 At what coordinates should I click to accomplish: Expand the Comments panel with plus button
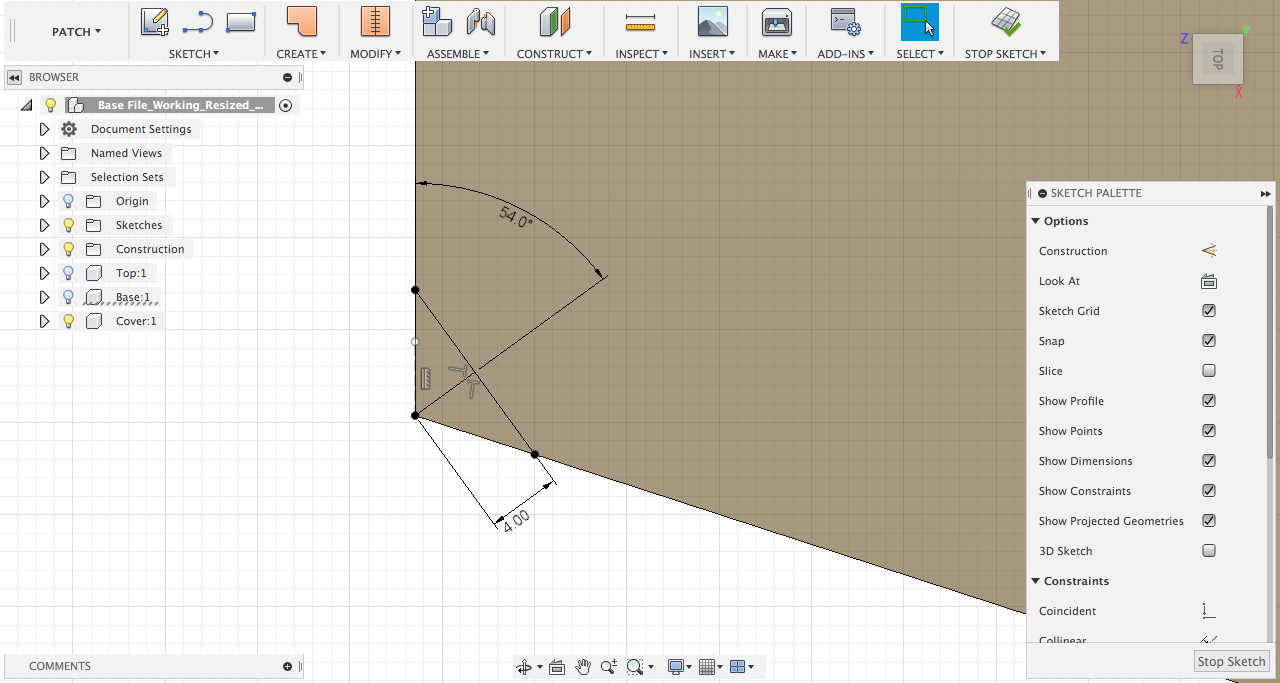tap(288, 666)
